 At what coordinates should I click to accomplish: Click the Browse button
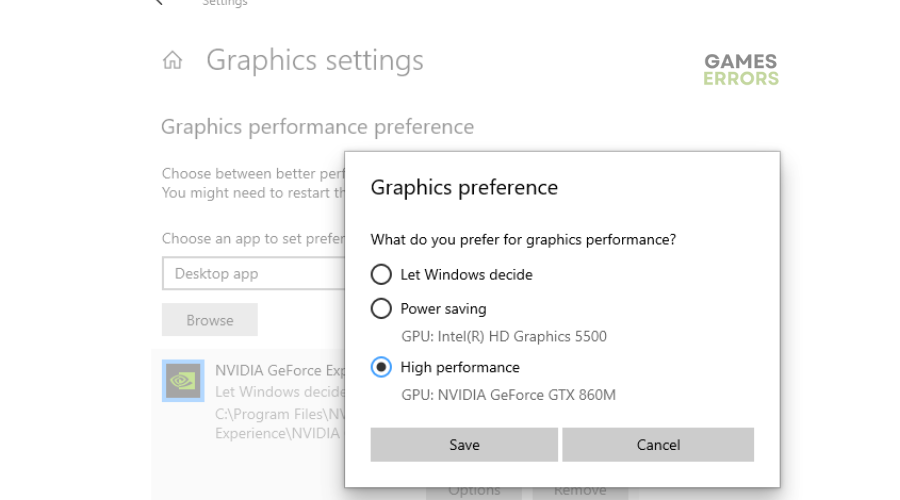point(210,320)
